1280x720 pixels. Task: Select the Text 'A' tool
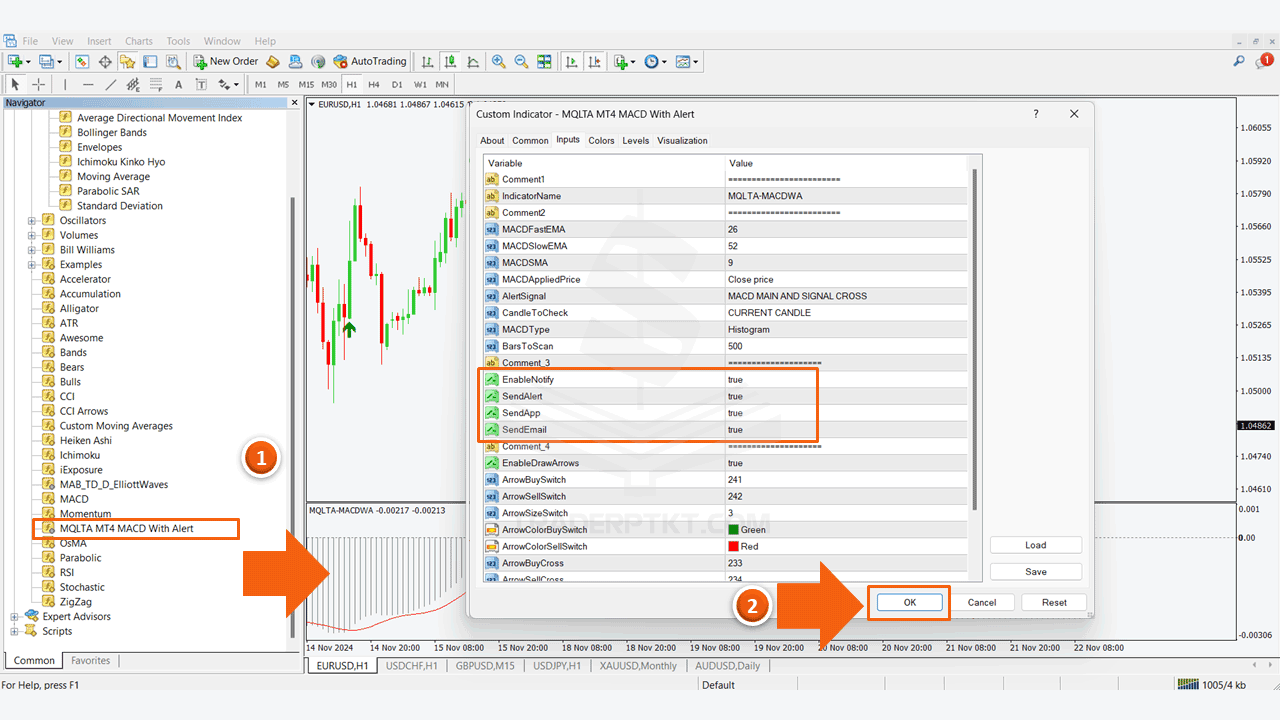pos(179,84)
